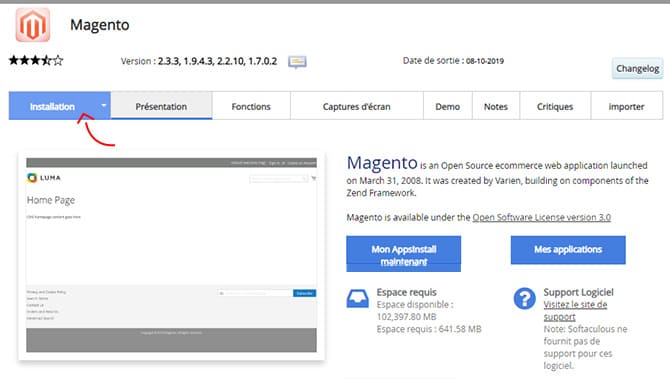Open the Installation tab
This screenshot has width=670, height=379.
pos(52,106)
